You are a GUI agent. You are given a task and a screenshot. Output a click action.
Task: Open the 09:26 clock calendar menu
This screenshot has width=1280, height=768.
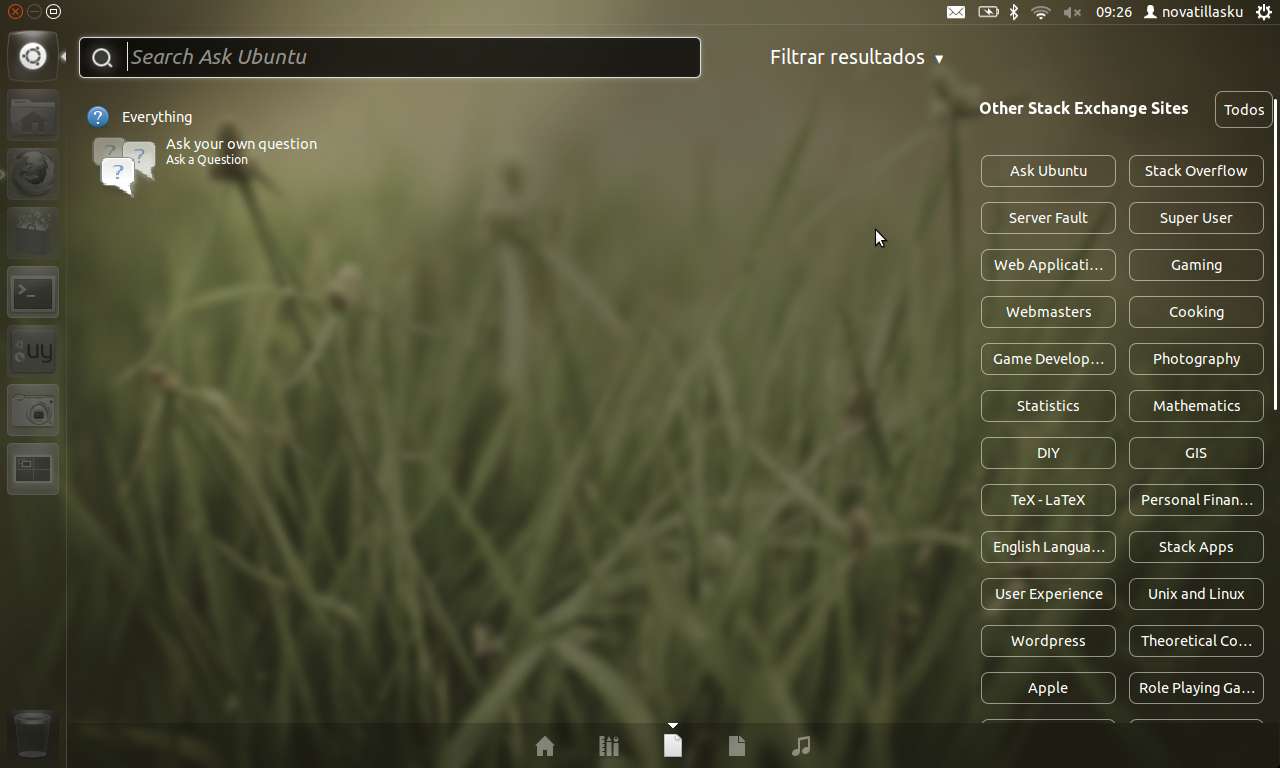(1113, 12)
